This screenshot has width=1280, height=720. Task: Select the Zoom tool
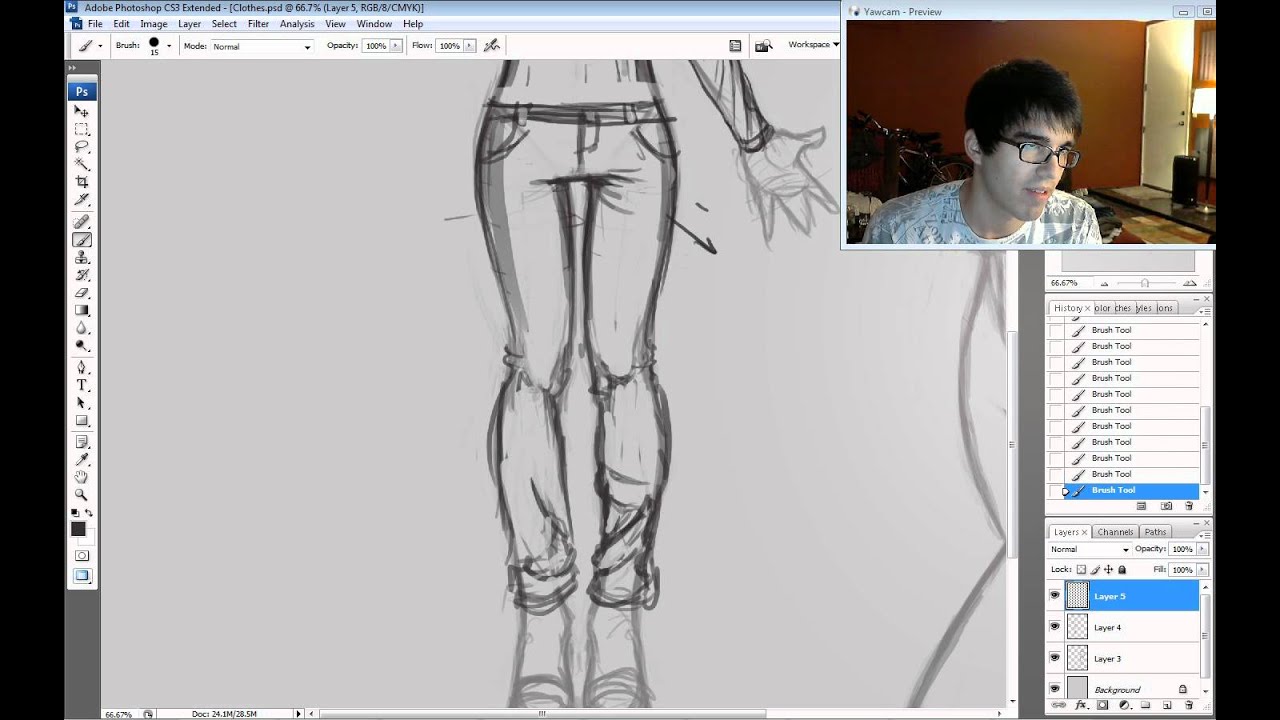click(x=82, y=495)
